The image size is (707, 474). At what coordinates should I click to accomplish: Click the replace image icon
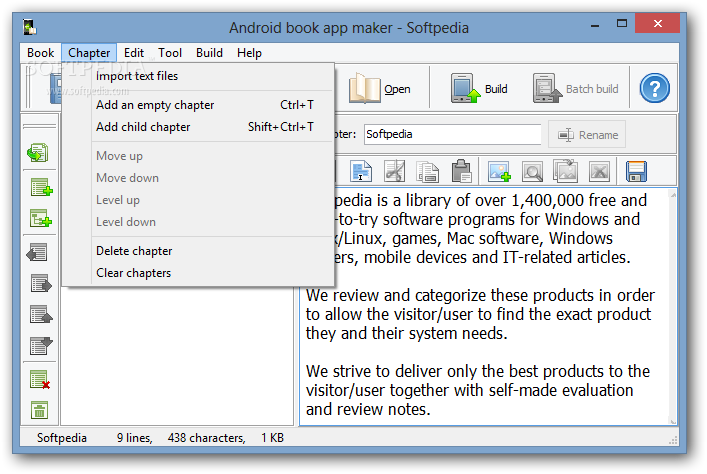click(565, 171)
